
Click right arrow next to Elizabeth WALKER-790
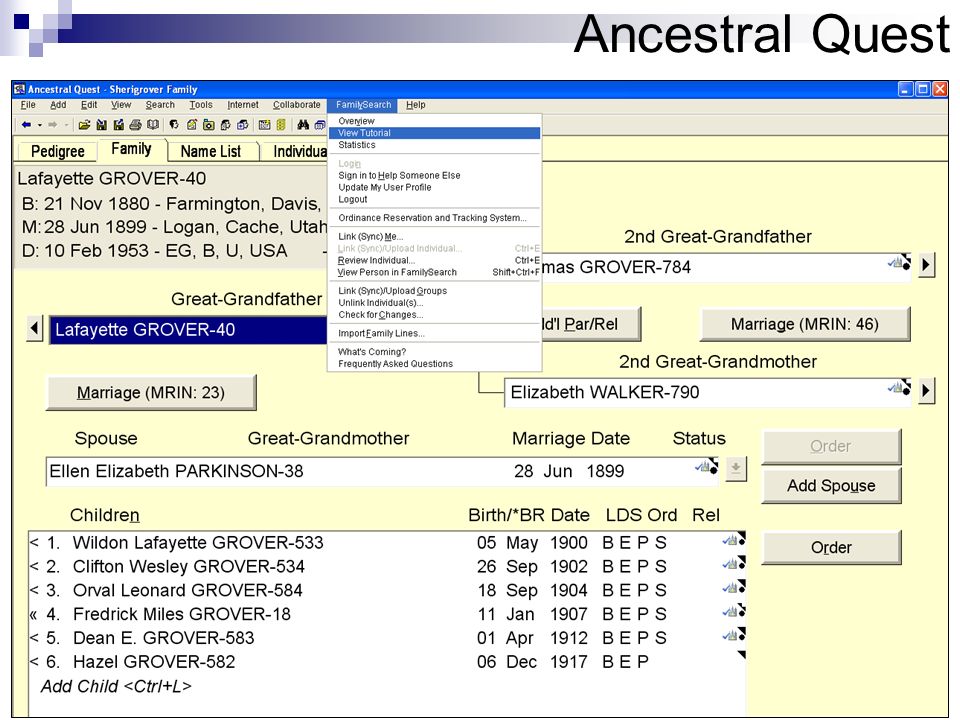coord(926,391)
